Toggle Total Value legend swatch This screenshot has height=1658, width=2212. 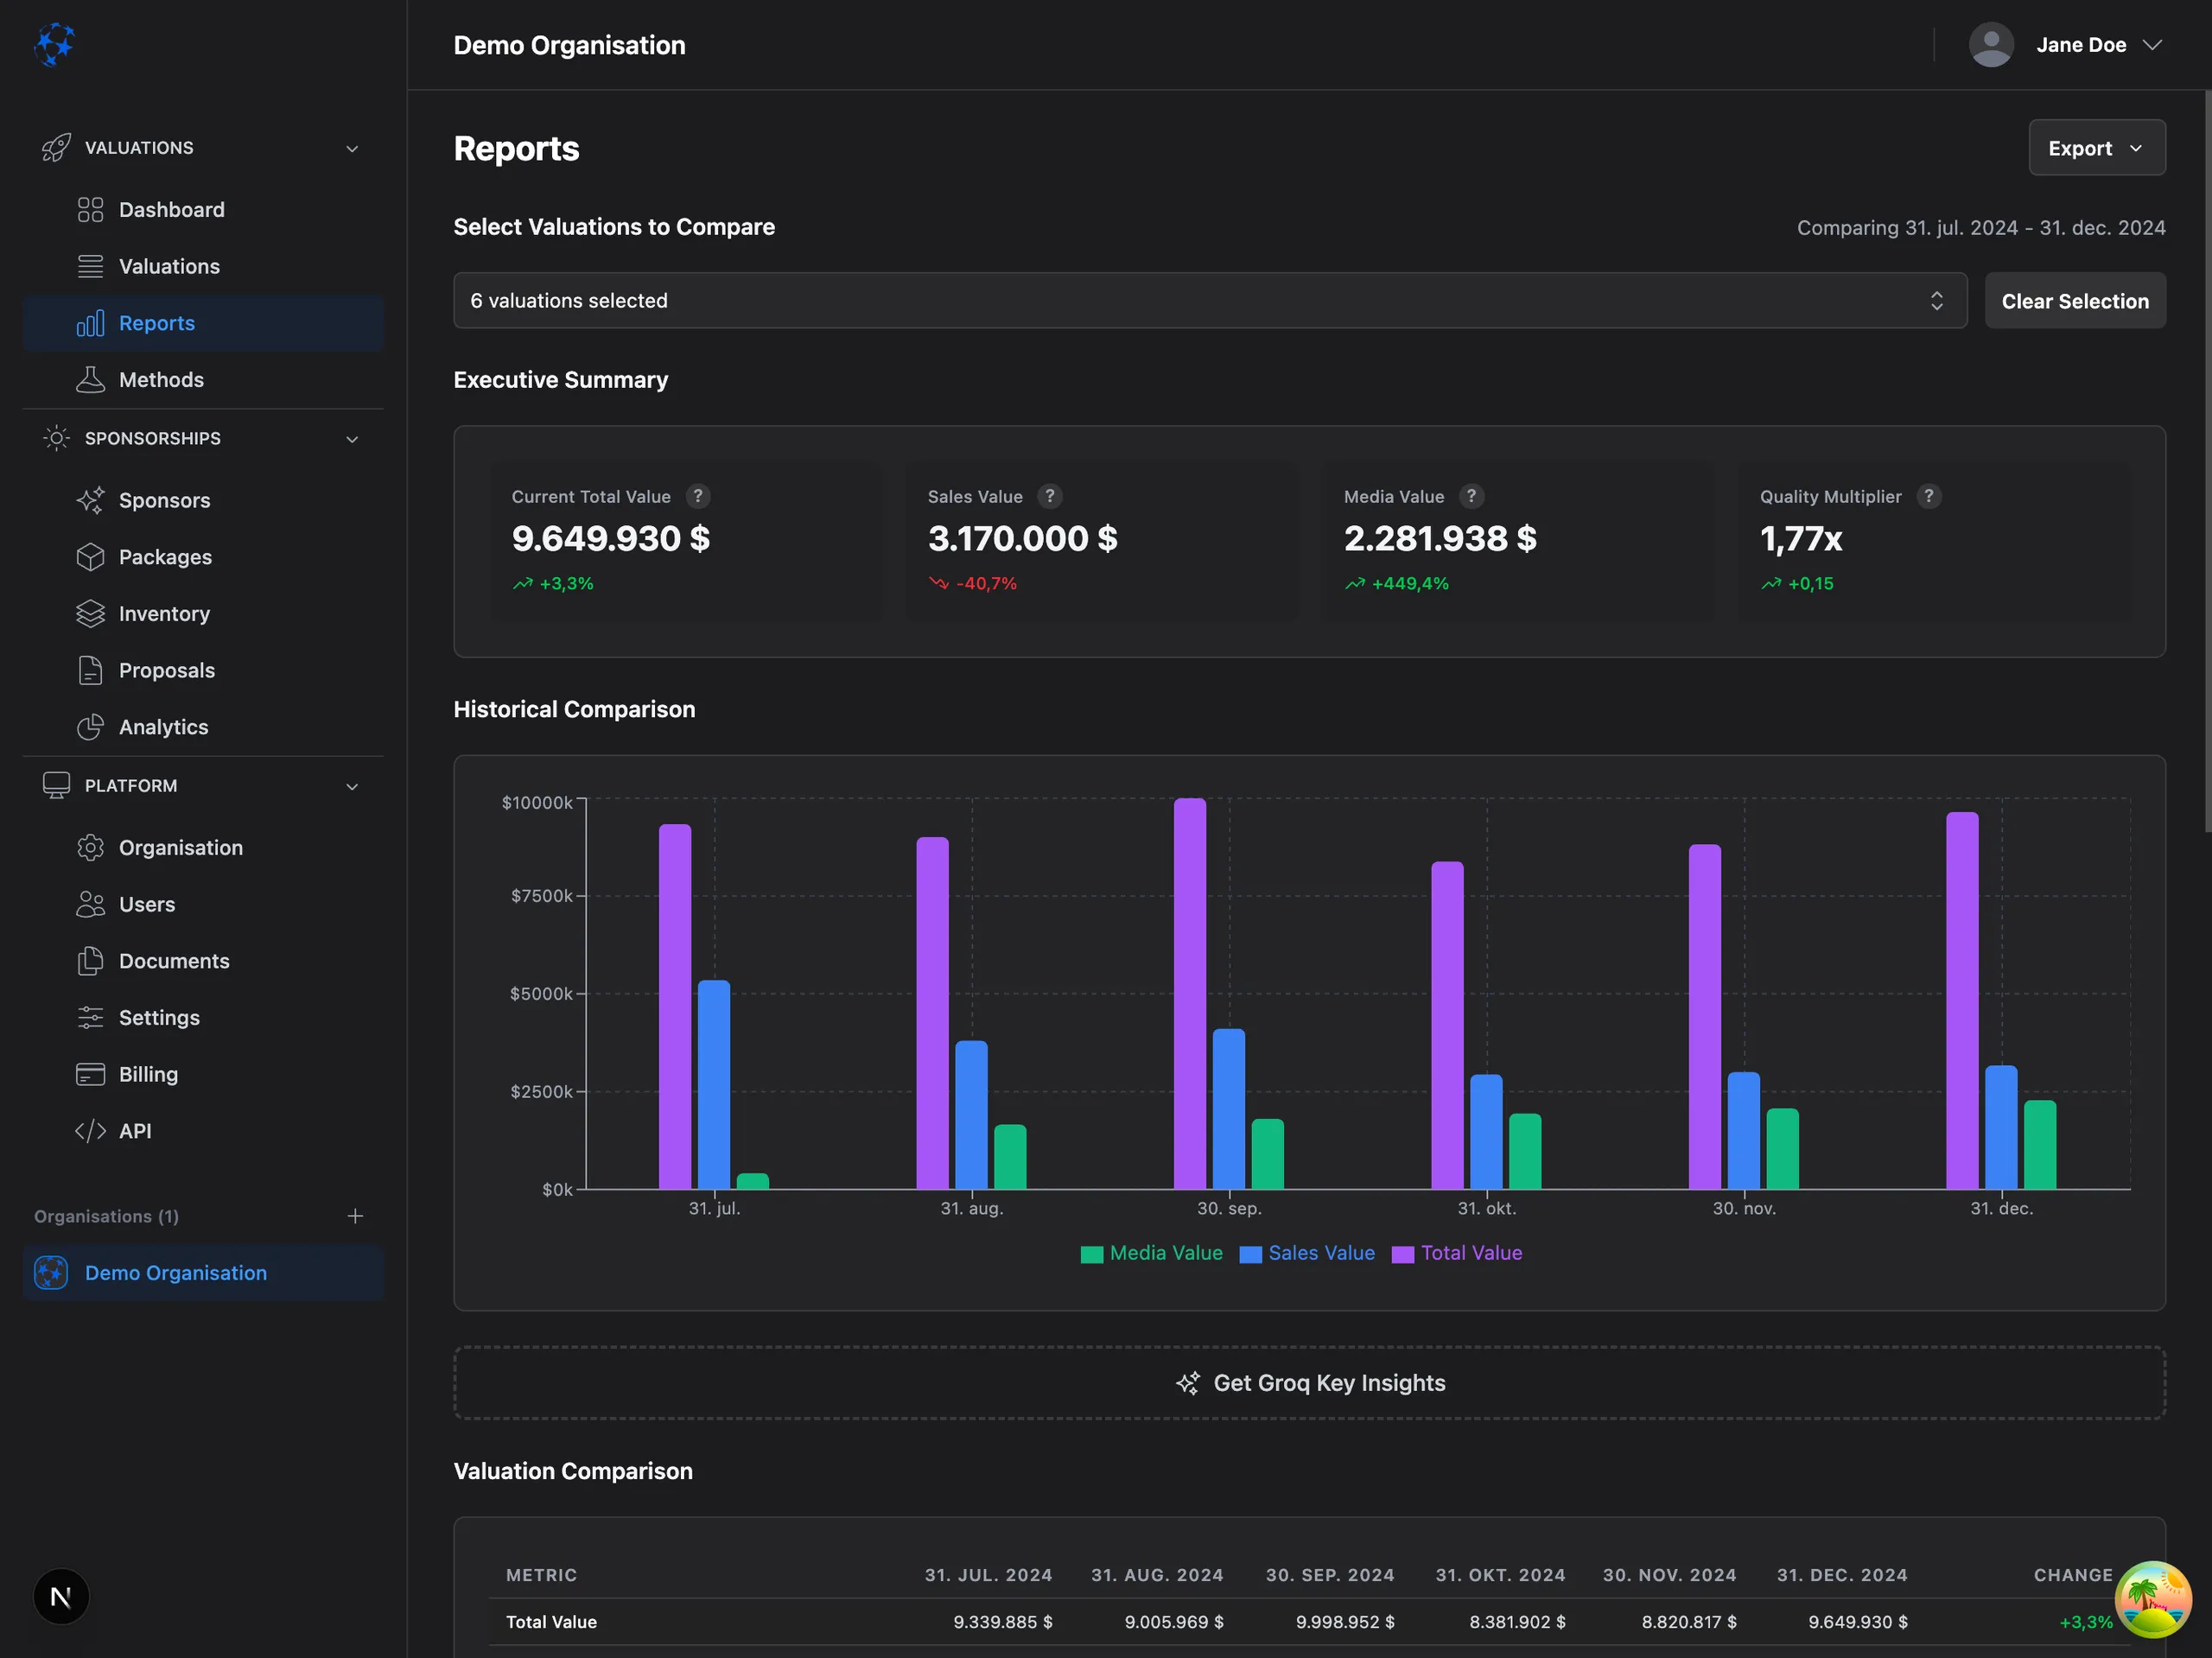pos(1402,1254)
